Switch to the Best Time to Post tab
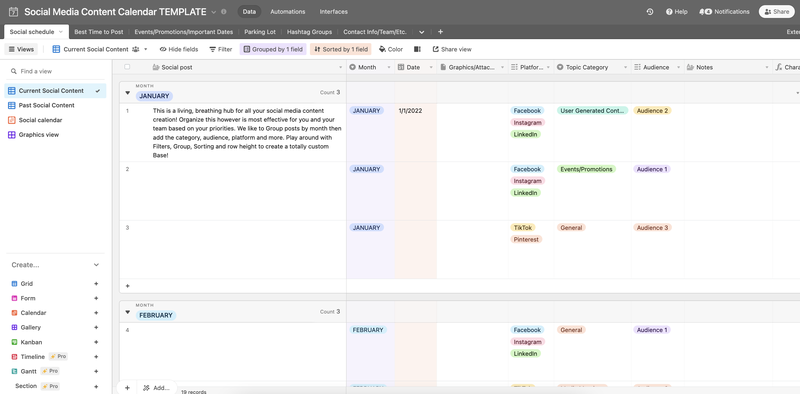Viewport: 800px width, 394px height. (99, 32)
